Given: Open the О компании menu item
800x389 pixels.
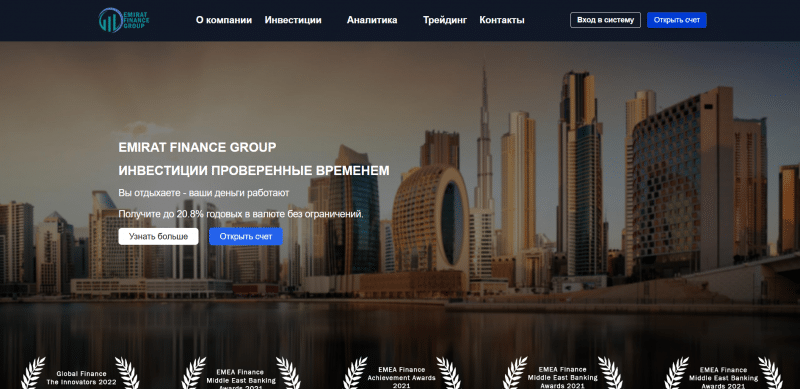Looking at the screenshot, I should tap(224, 20).
